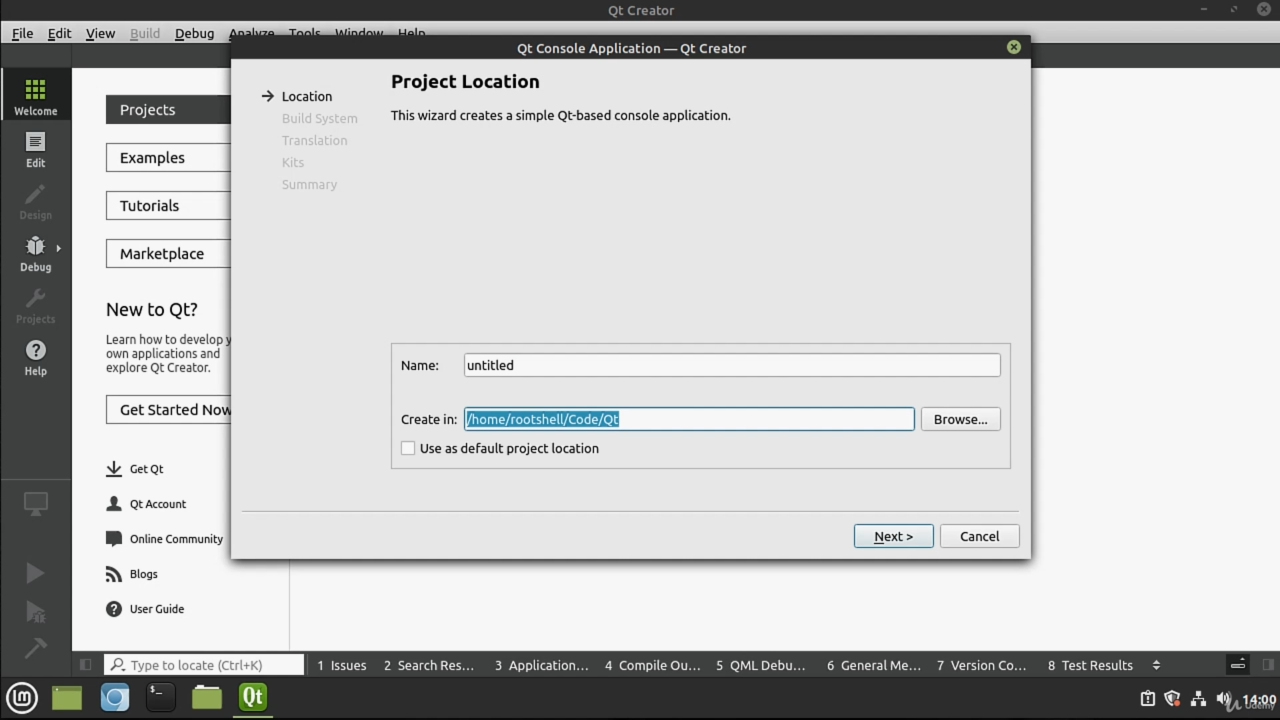Open the network connection tray icon
The width and height of the screenshot is (1280, 720).
coord(1198,699)
